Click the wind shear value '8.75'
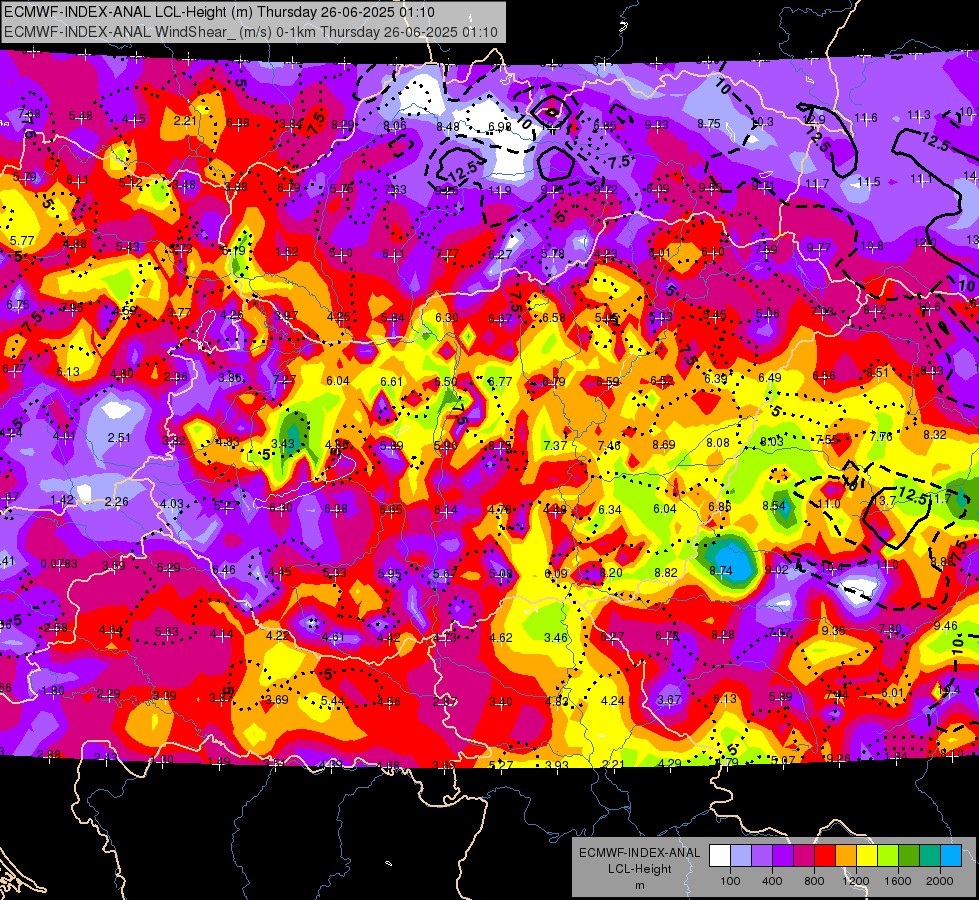 point(709,124)
